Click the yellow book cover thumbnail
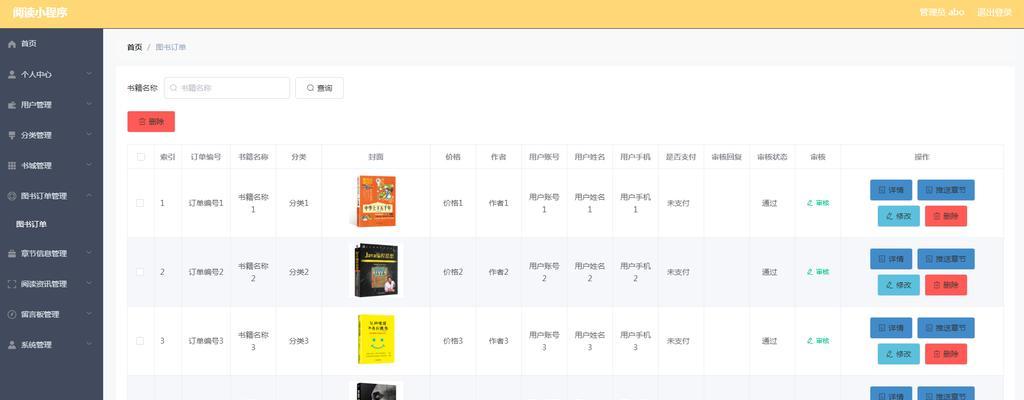The height and width of the screenshot is (400, 1024). (x=376, y=339)
